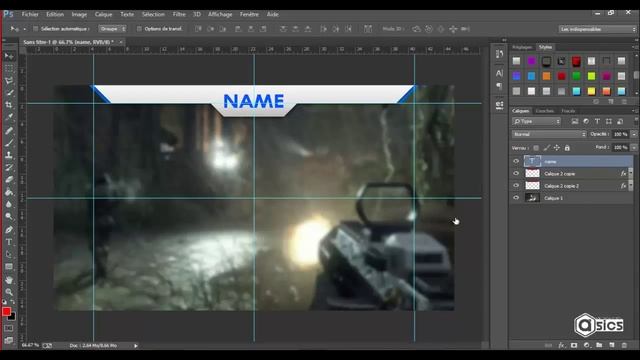Open the Filtre menu
The width and height of the screenshot is (640, 360).
click(179, 14)
